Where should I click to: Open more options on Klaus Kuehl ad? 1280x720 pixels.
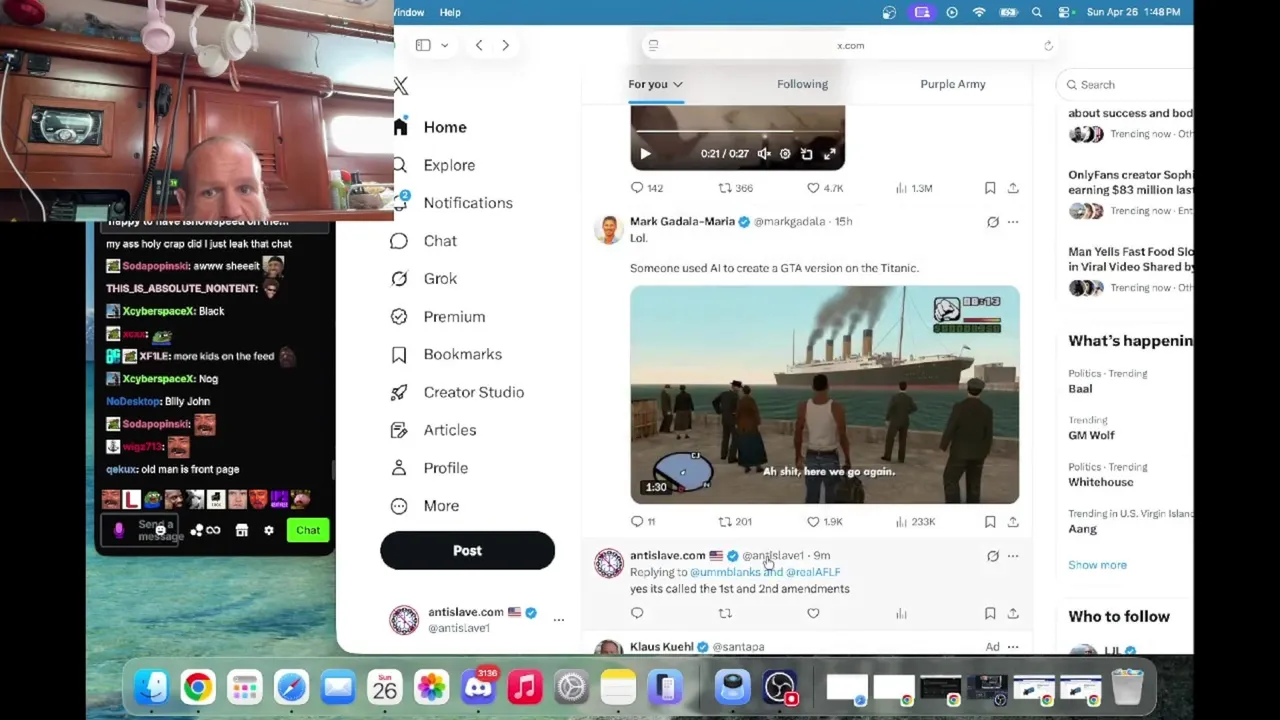coord(1013,647)
